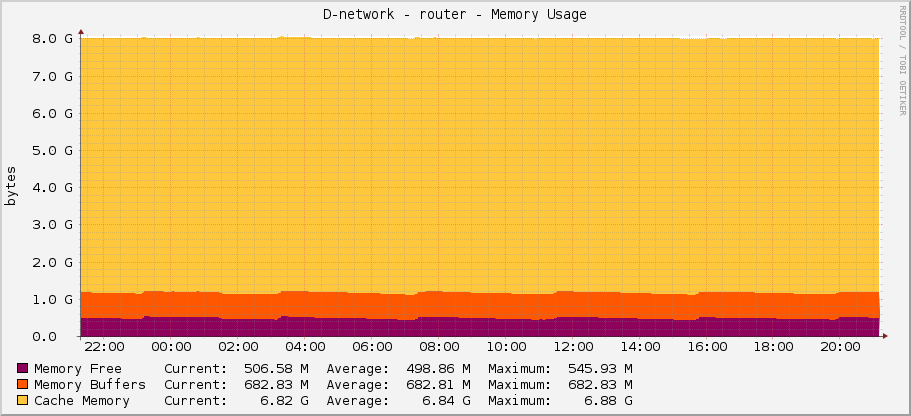
Task: Click the '06:00' time axis label
Action: [372, 347]
